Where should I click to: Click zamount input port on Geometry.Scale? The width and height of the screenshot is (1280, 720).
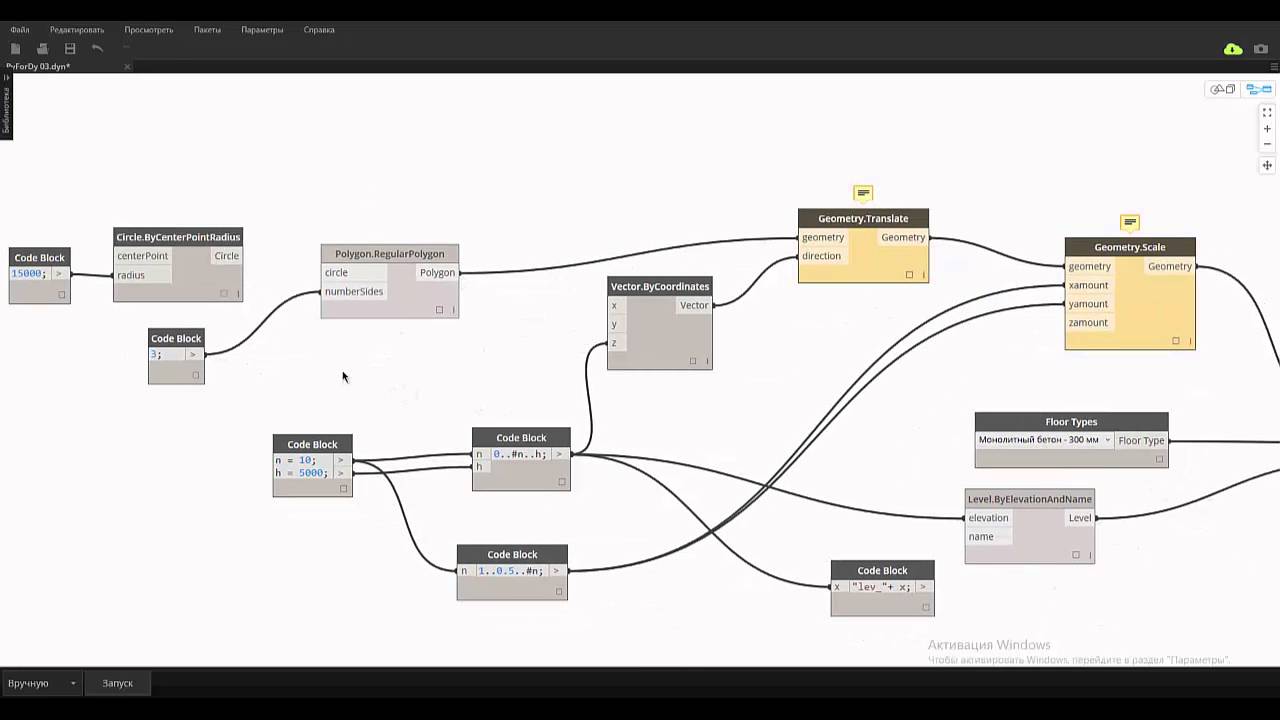[x=1090, y=323]
